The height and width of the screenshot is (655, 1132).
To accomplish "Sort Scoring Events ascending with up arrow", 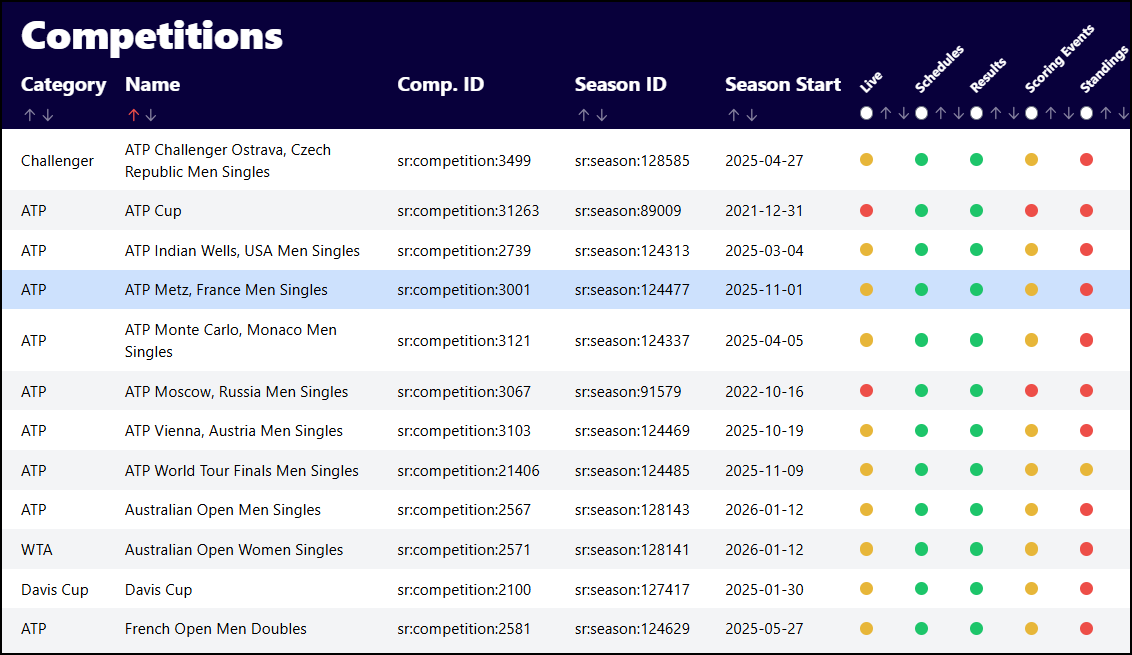I will (x=1050, y=113).
